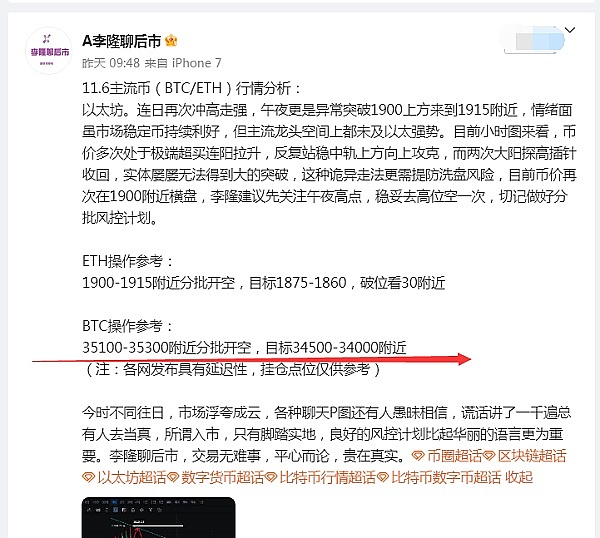This screenshot has height=538, width=600.
Task: Click the diamond icon before 币圈超话
Action: 418,456
